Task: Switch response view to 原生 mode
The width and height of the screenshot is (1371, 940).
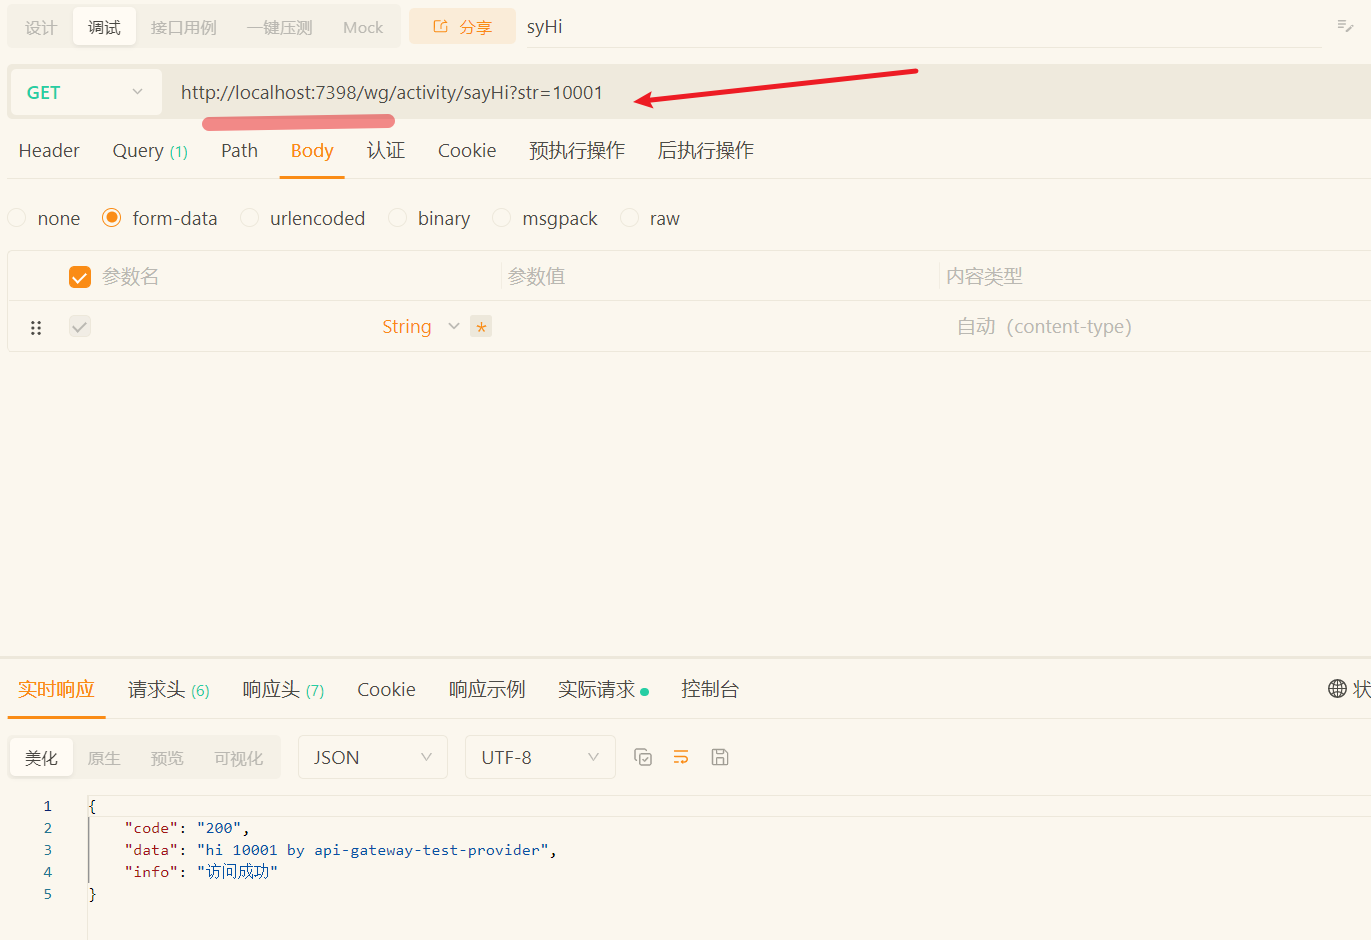Action: point(104,758)
